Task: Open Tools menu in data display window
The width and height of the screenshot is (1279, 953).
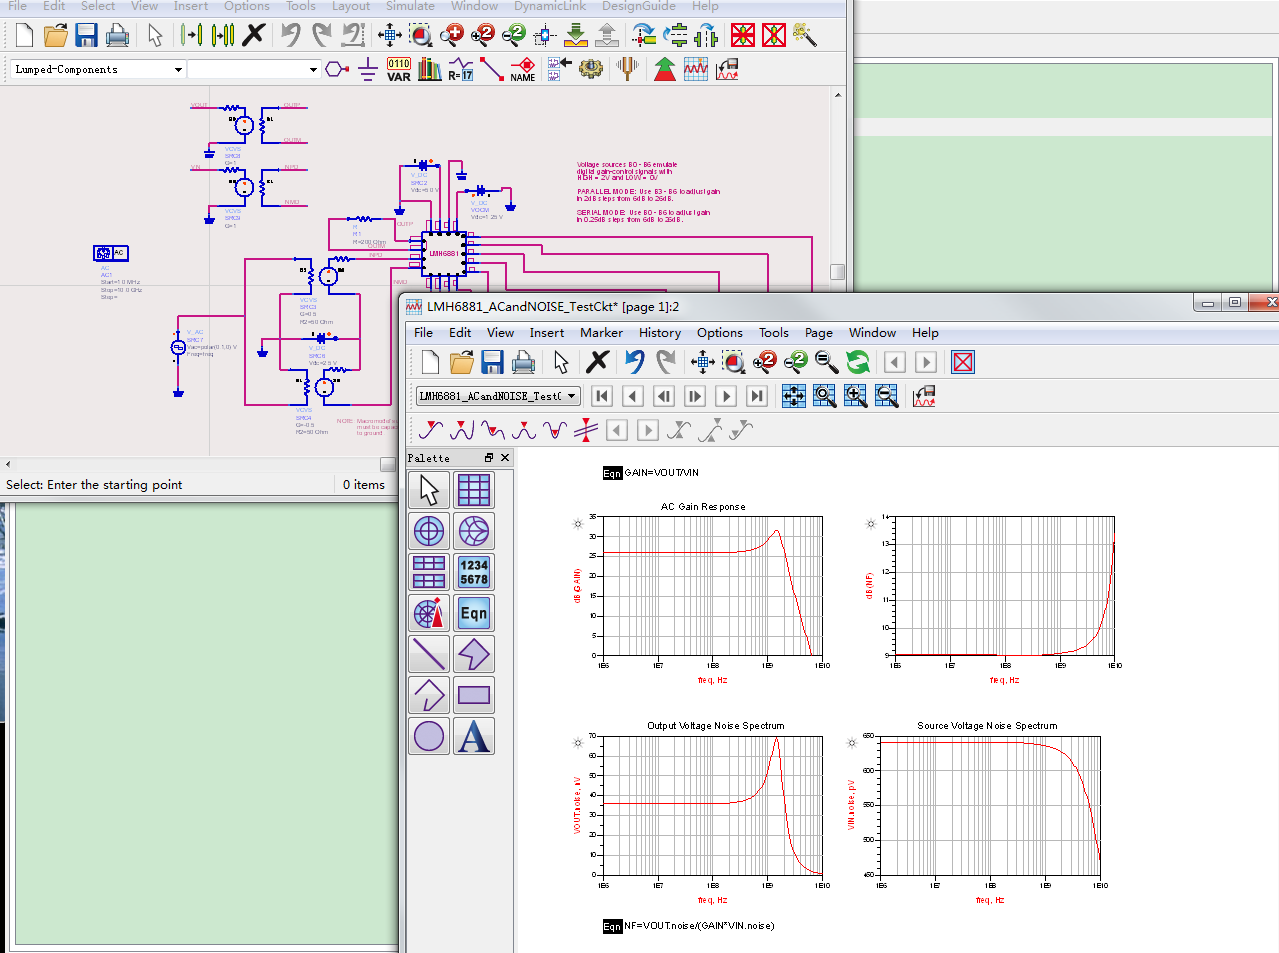Action: coord(774,333)
